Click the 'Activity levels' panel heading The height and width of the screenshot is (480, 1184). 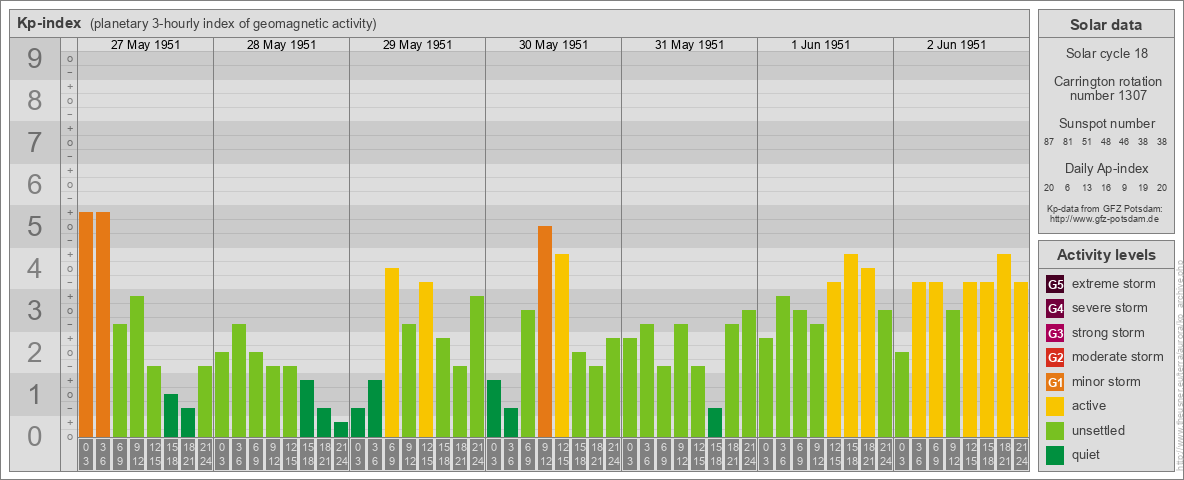coord(1106,255)
